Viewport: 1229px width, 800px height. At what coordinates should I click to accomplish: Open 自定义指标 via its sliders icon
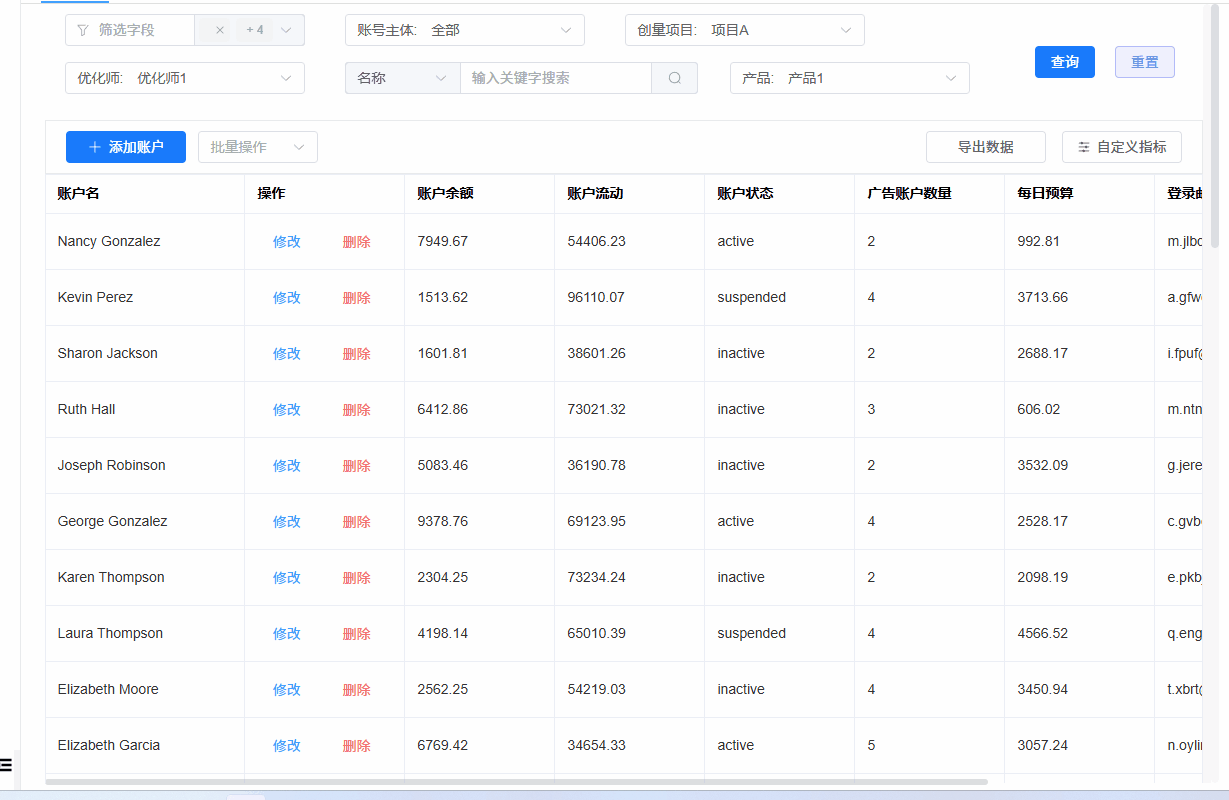(1083, 146)
